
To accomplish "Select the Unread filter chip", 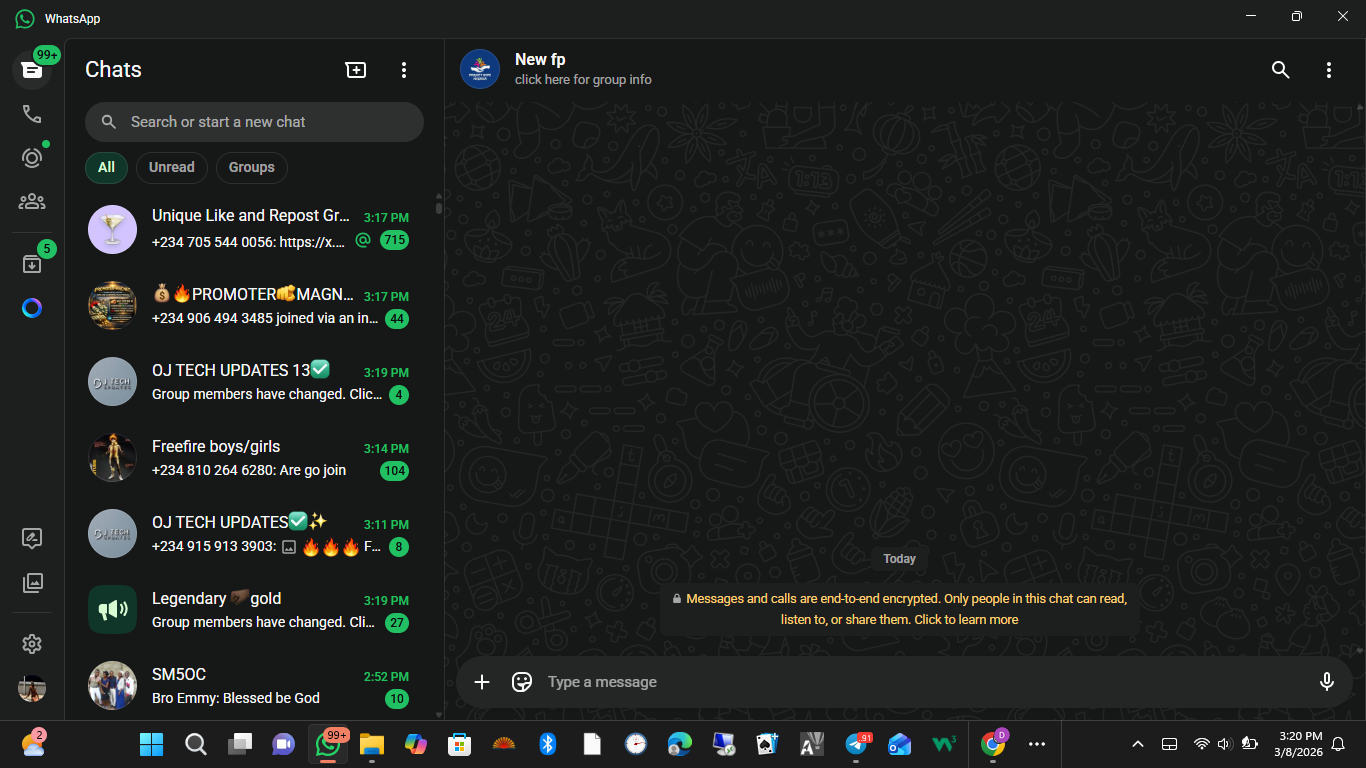I will [x=172, y=167].
